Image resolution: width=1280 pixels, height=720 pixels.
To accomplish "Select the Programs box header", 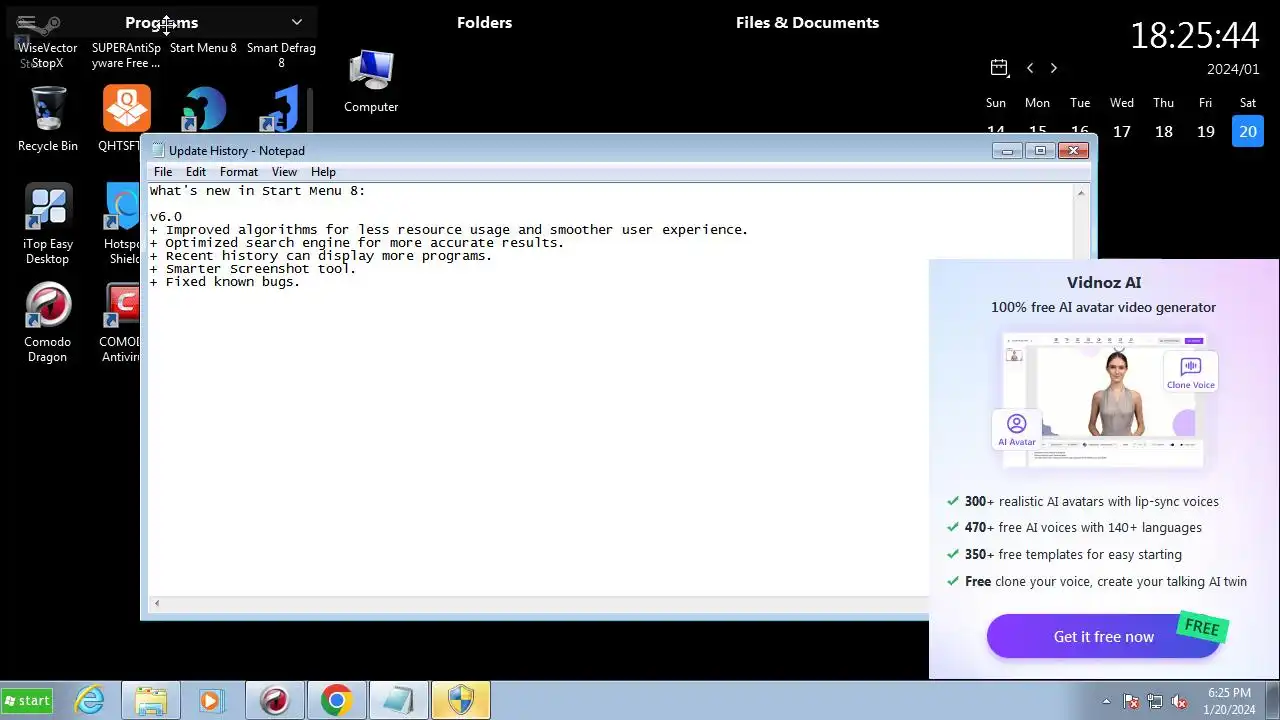I will coord(161,22).
